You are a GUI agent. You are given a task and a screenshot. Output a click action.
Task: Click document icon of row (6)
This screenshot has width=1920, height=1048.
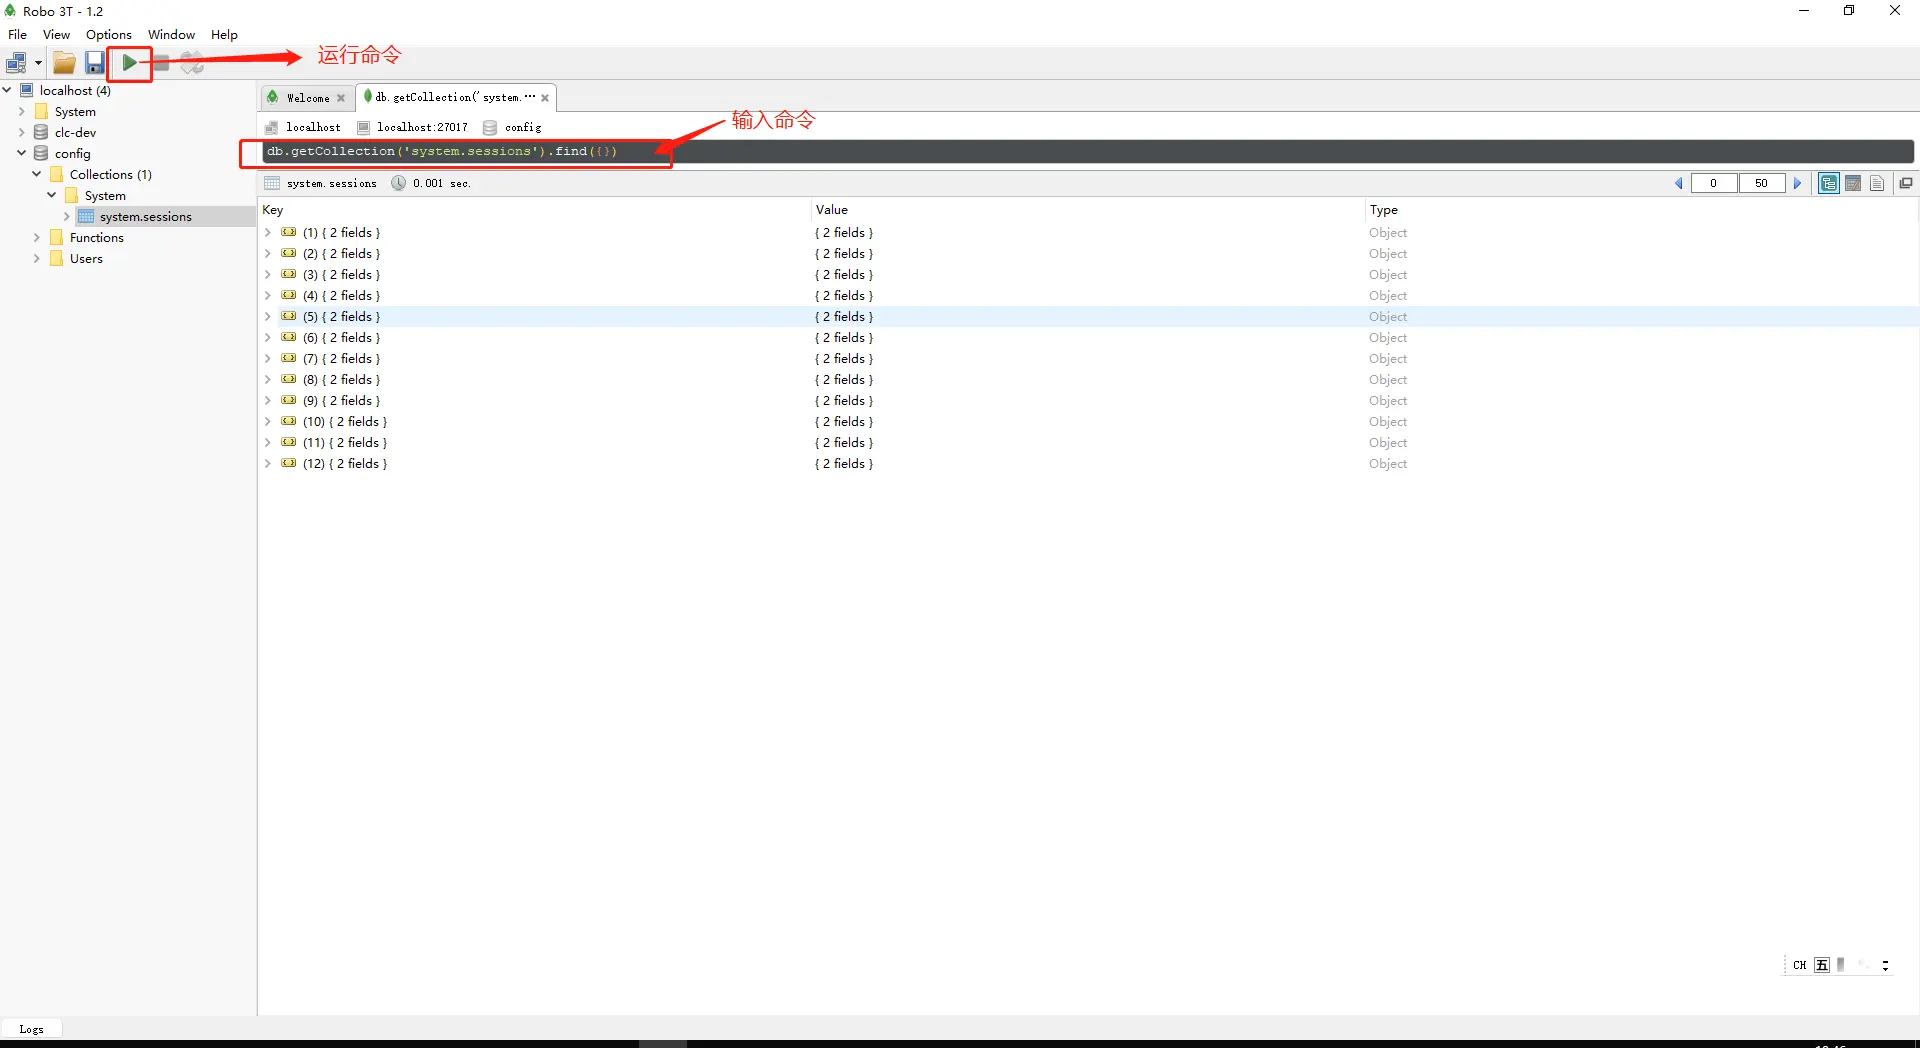point(289,337)
